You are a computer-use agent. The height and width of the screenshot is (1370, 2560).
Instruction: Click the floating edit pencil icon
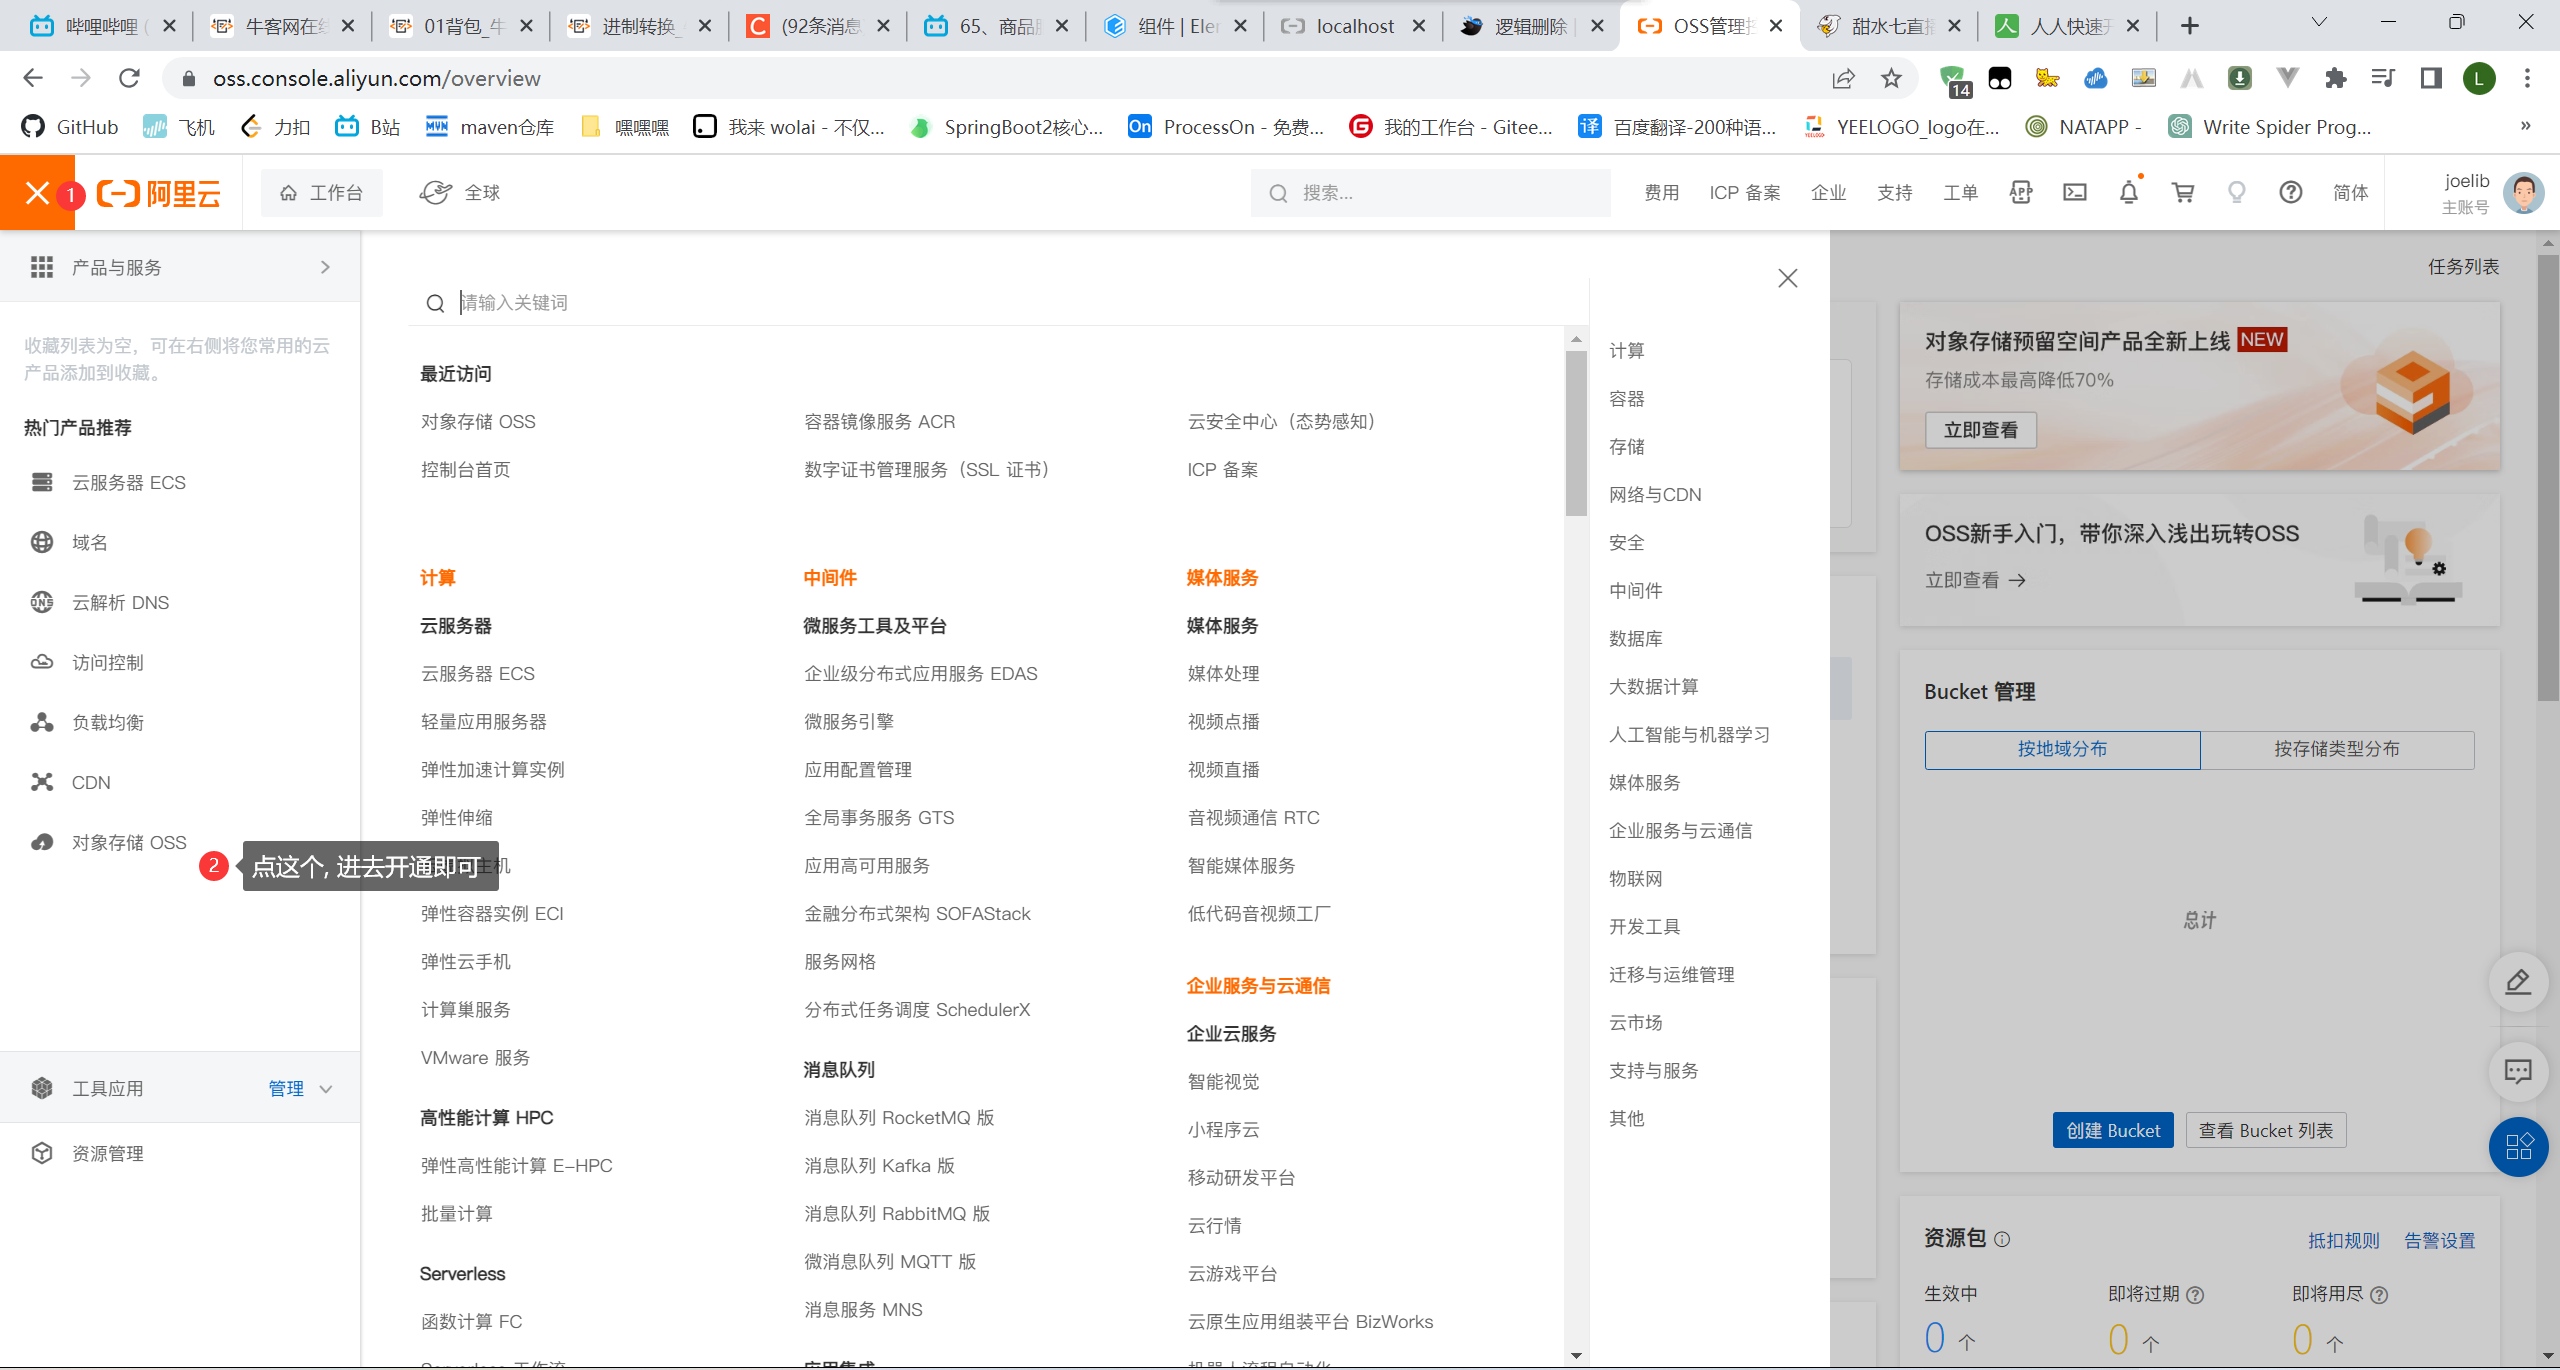pos(2518,982)
